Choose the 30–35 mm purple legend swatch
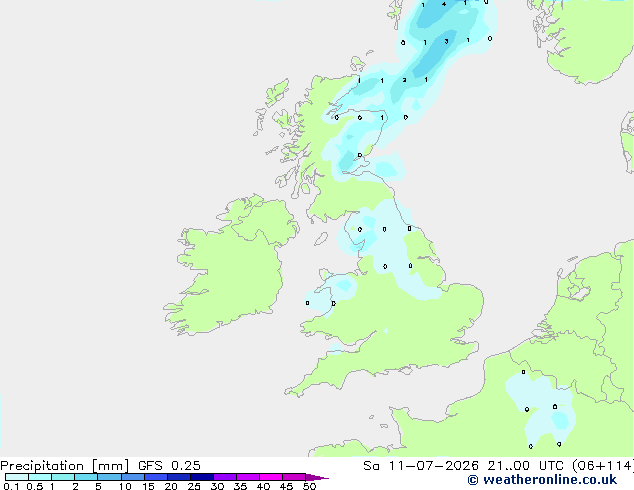This screenshot has height=490, width=634. click(224, 477)
